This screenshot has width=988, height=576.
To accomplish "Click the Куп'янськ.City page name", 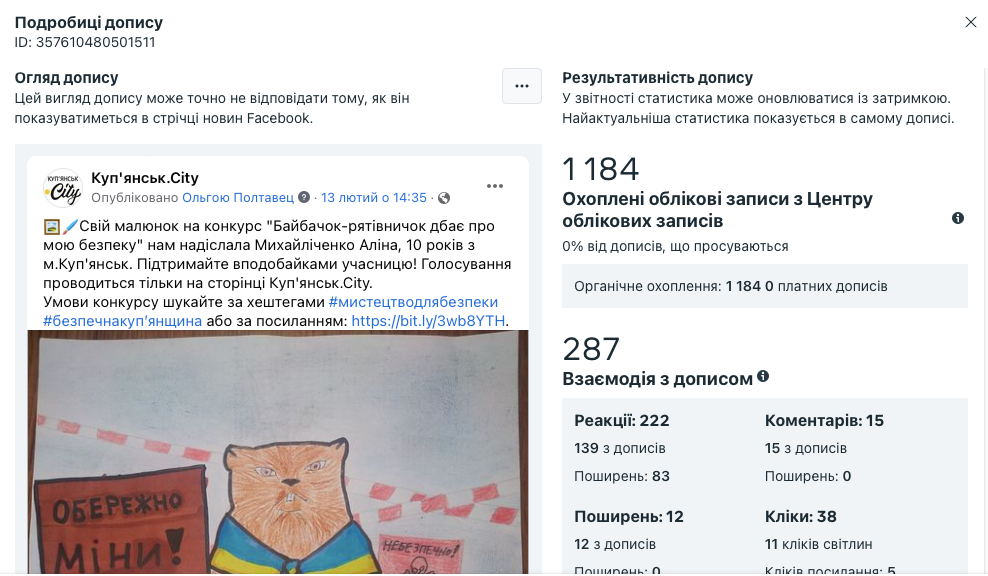I will coord(145,178).
